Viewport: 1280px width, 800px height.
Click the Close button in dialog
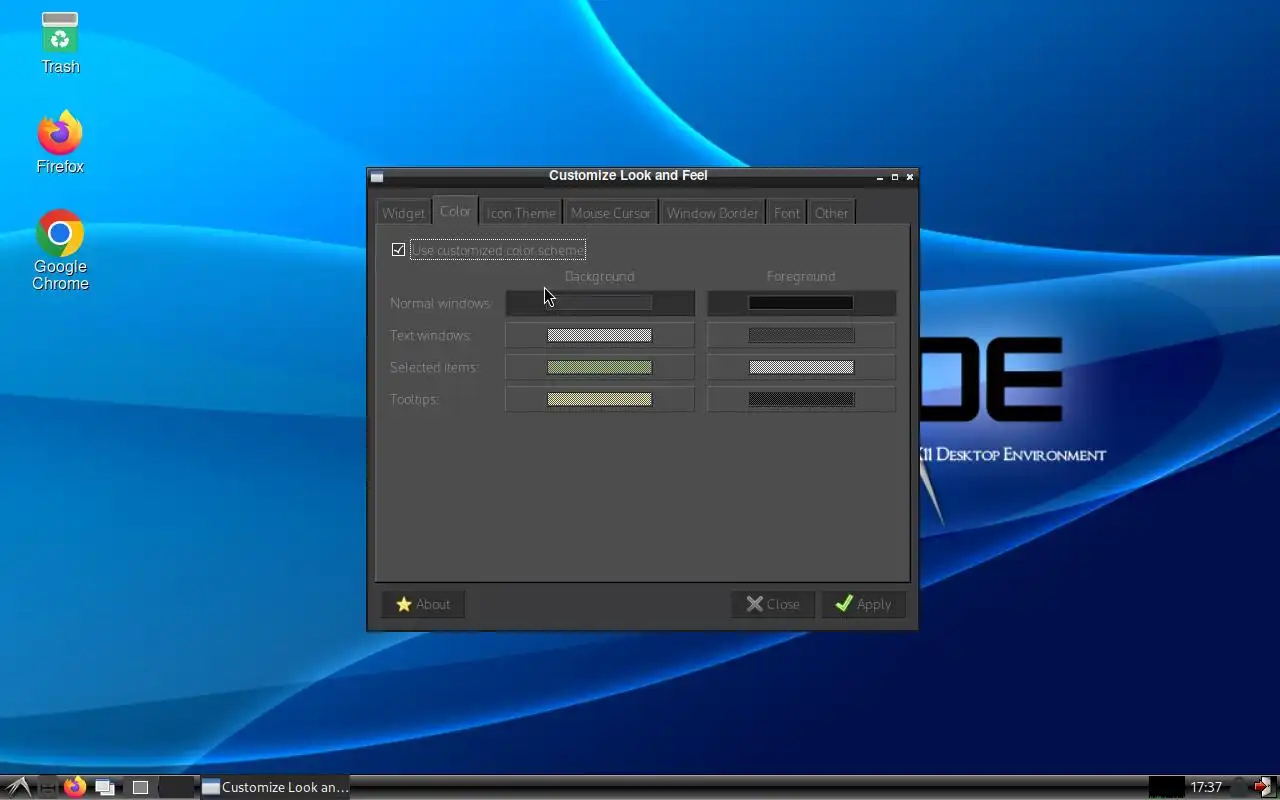pyautogui.click(x=773, y=604)
